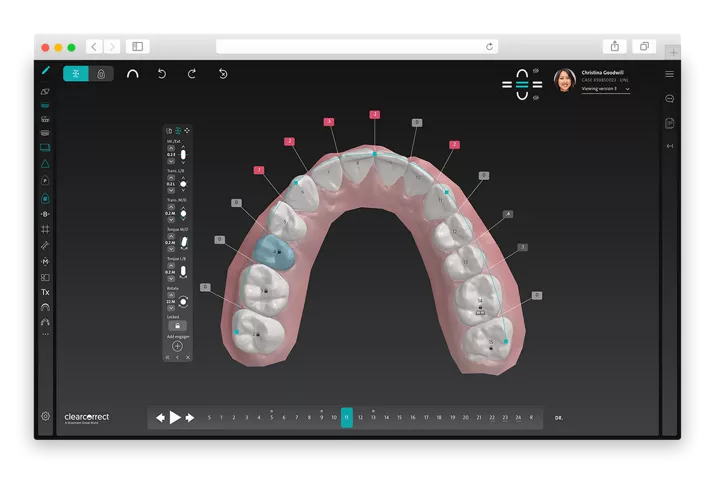720x481 pixels.
Task: Click the undo arrow in top toolbar
Action: pos(162,74)
